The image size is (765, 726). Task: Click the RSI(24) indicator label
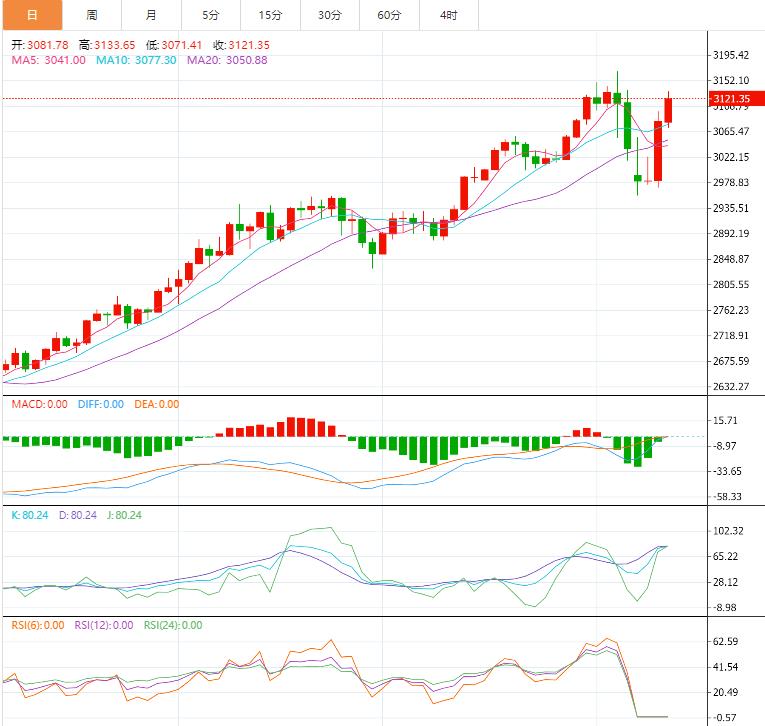pos(173,625)
